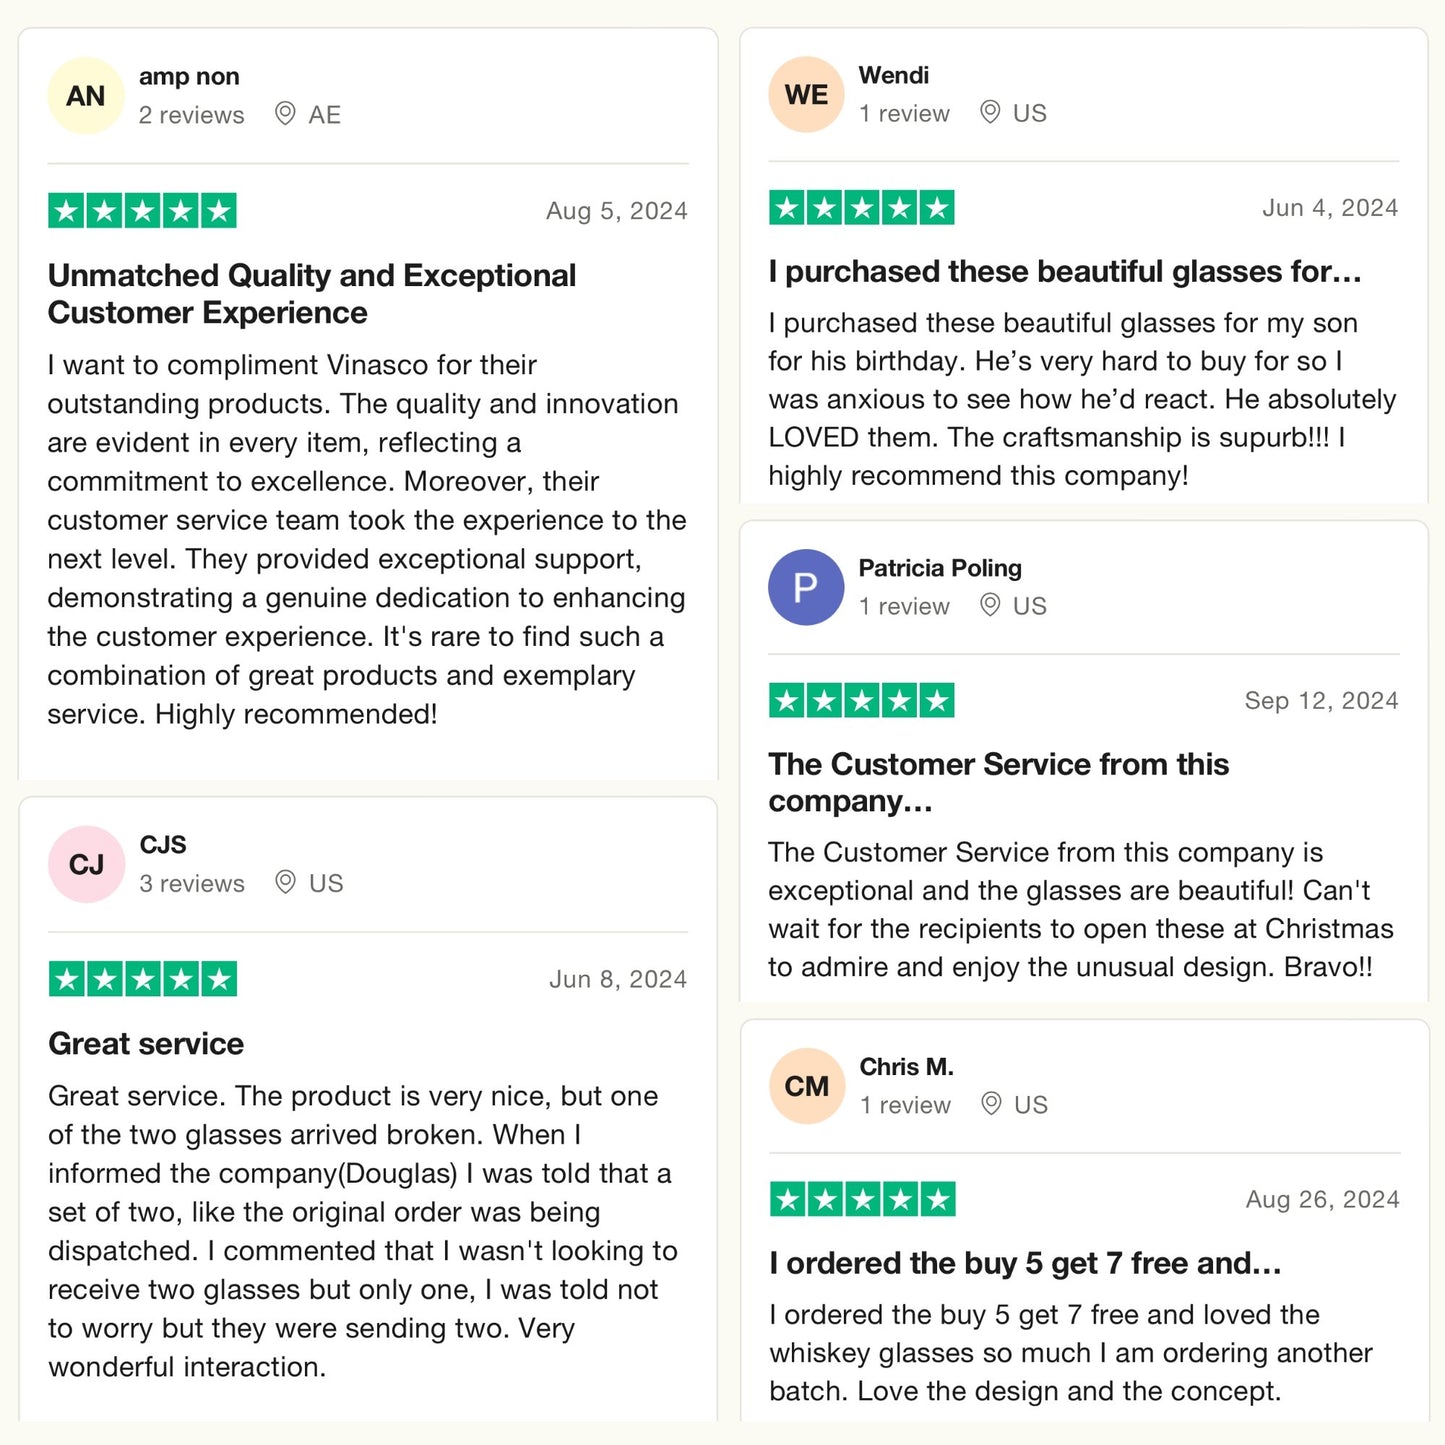Click Patricia Poling's purple P avatar
This screenshot has height=1445, width=1445.
tap(806, 588)
